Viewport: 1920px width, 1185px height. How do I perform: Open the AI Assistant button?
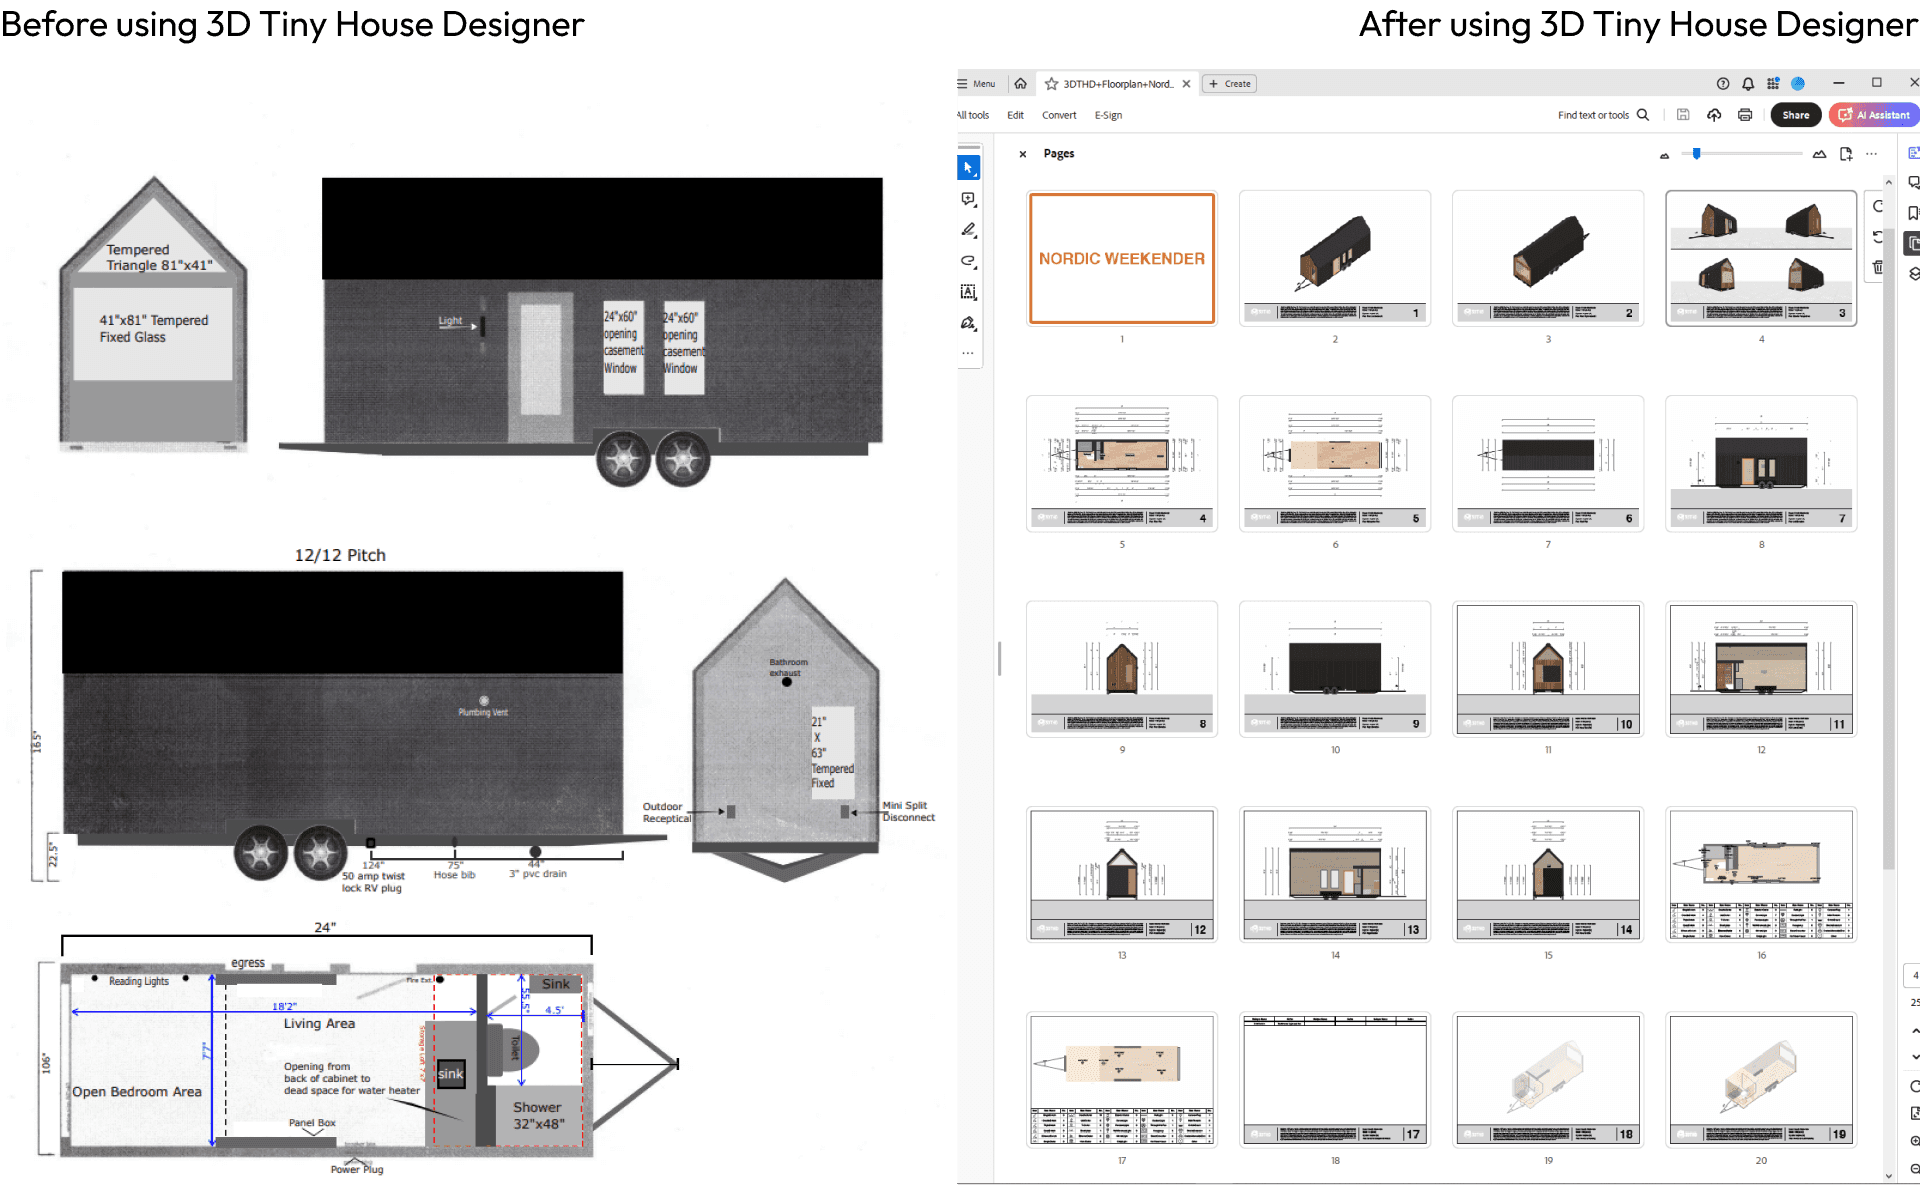click(1874, 115)
